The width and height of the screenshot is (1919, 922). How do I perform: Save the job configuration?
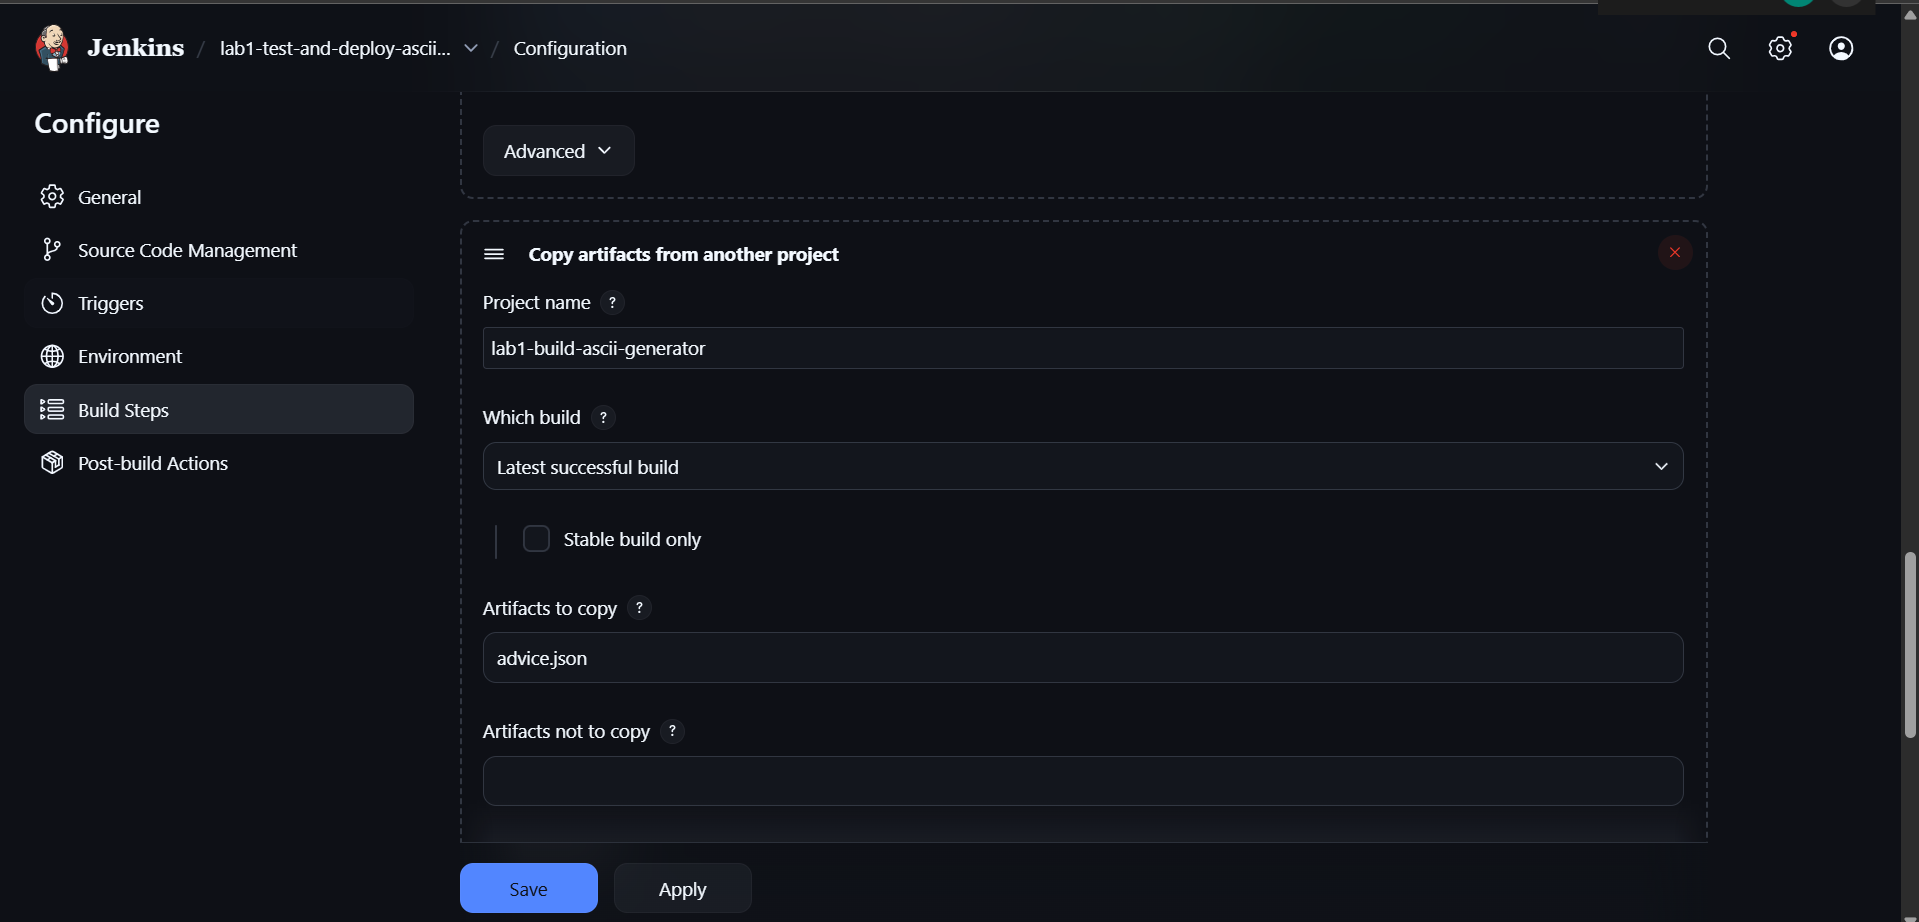(x=528, y=888)
